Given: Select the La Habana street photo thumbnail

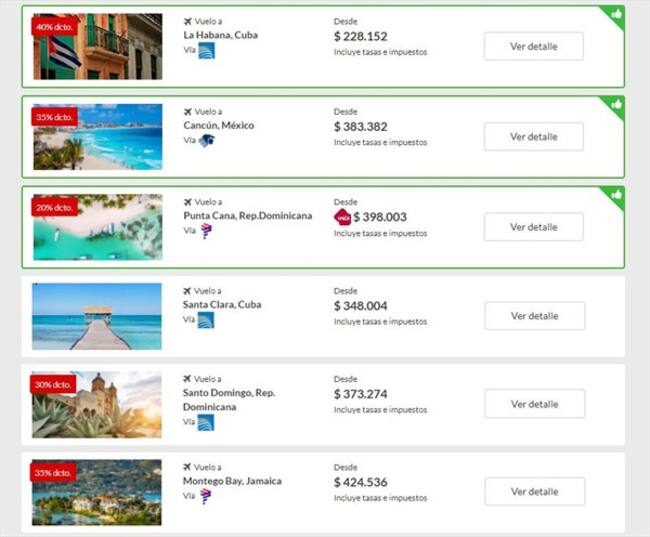Looking at the screenshot, I should tap(97, 46).
